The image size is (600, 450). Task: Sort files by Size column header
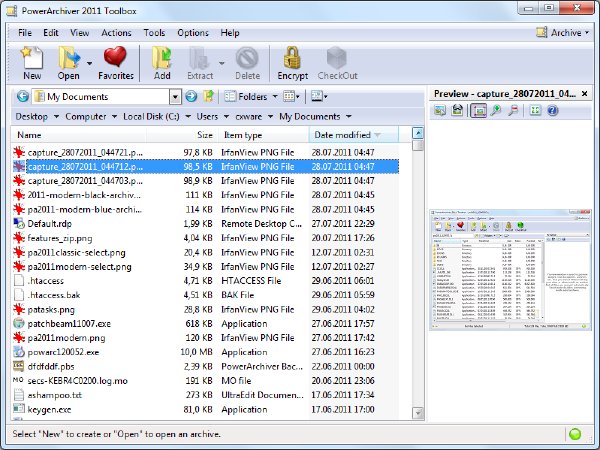pyautogui.click(x=182, y=135)
